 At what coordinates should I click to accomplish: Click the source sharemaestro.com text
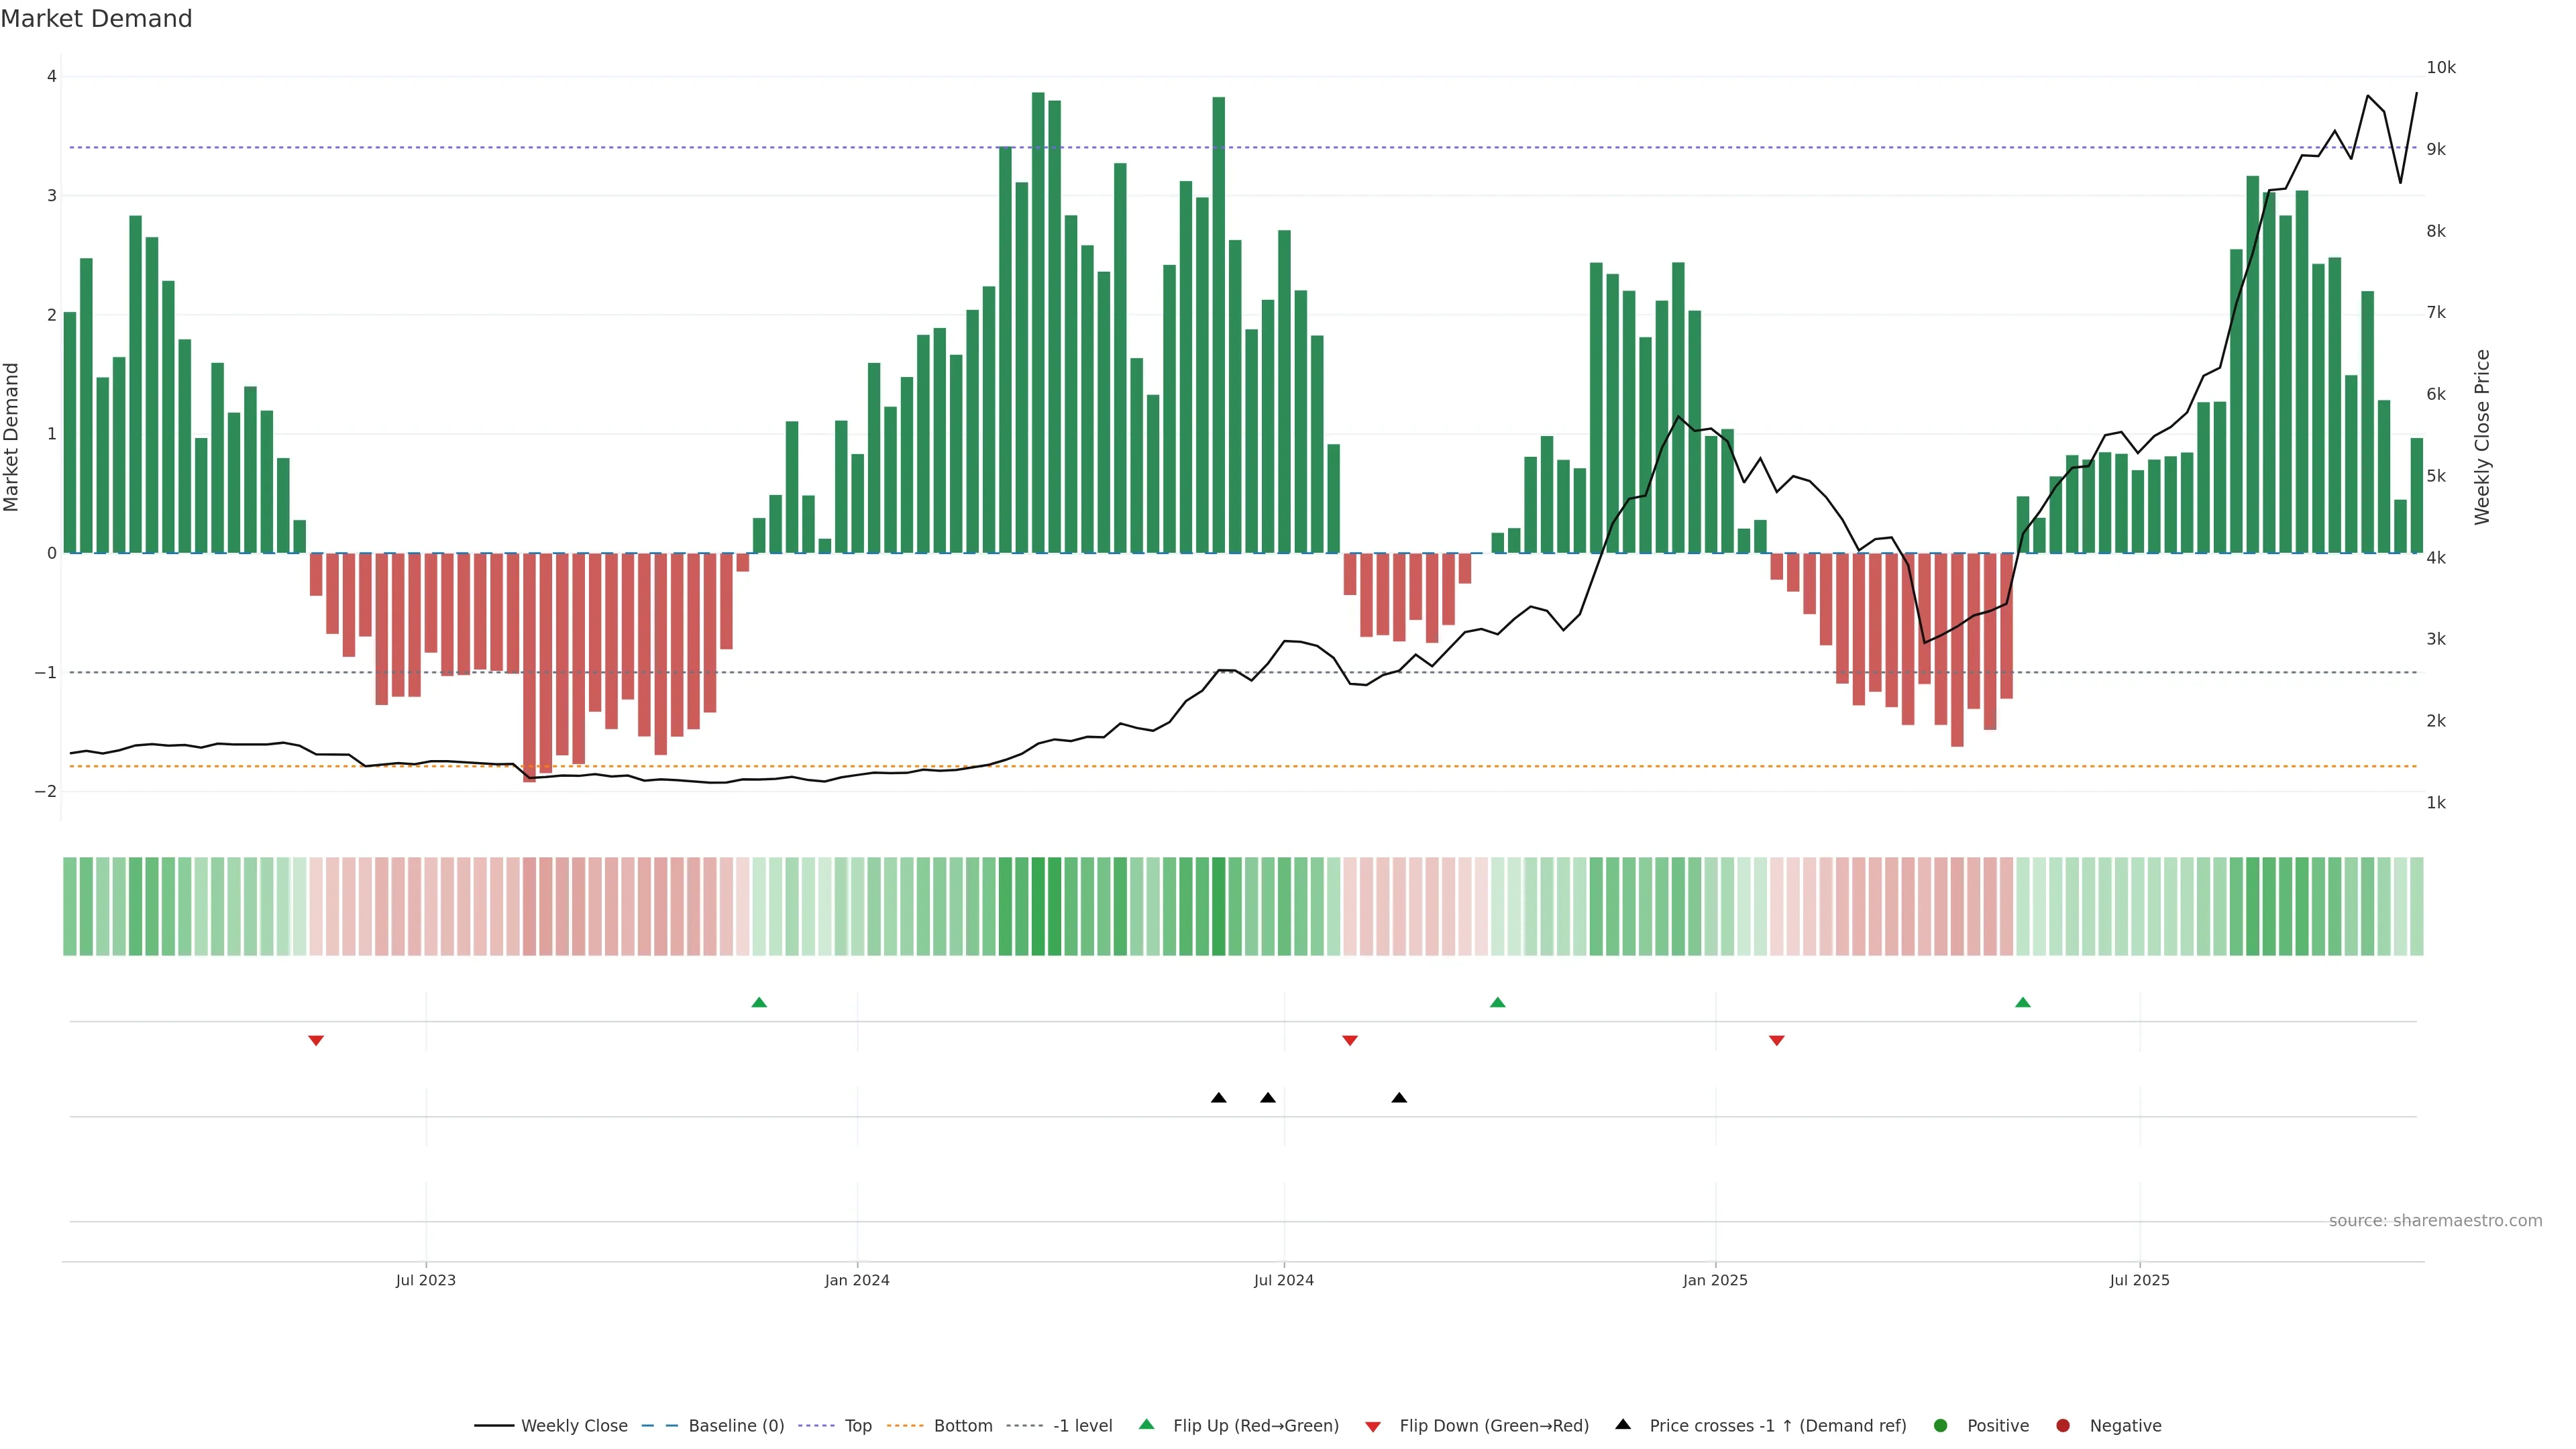pyautogui.click(x=2435, y=1220)
